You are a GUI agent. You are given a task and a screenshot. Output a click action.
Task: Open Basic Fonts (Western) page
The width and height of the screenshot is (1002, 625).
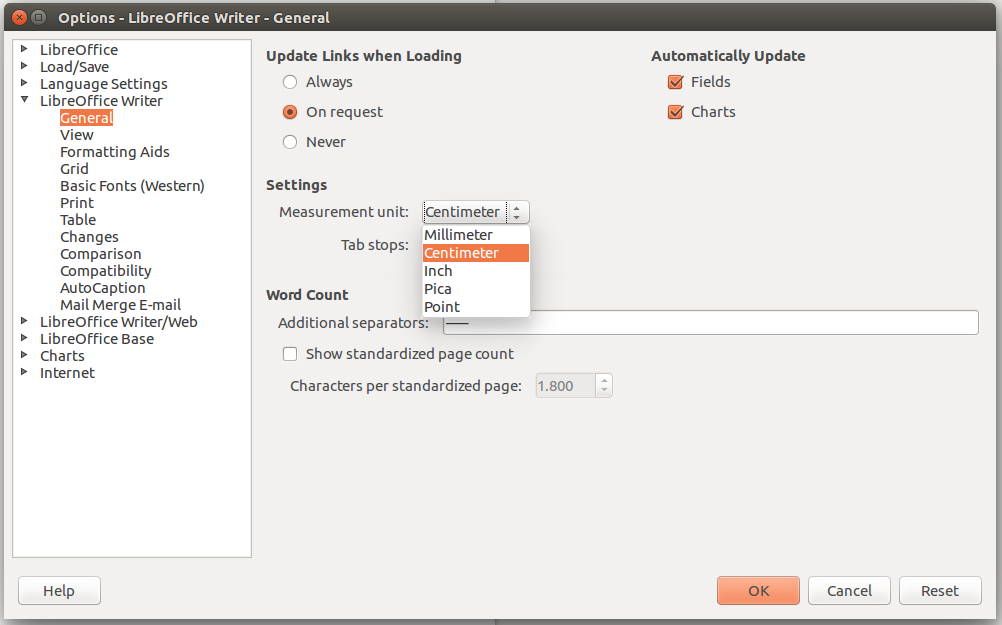132,186
